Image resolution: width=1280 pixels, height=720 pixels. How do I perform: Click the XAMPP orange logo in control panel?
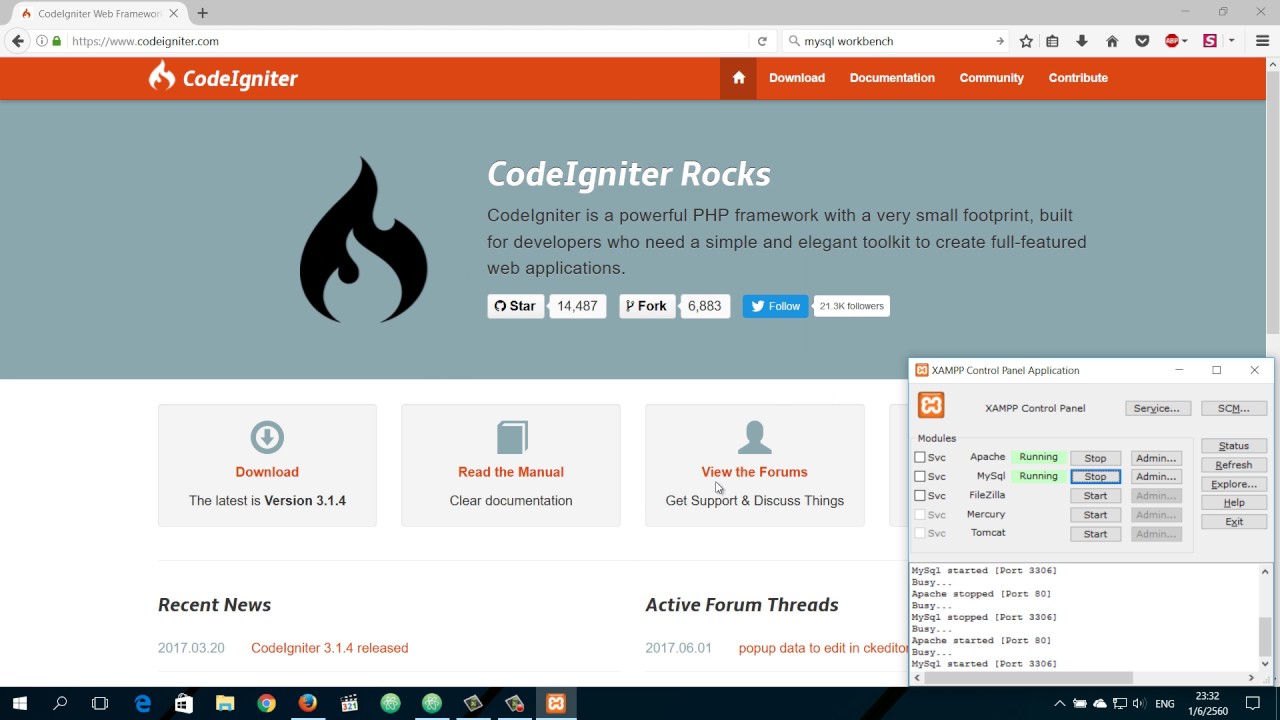(x=931, y=405)
